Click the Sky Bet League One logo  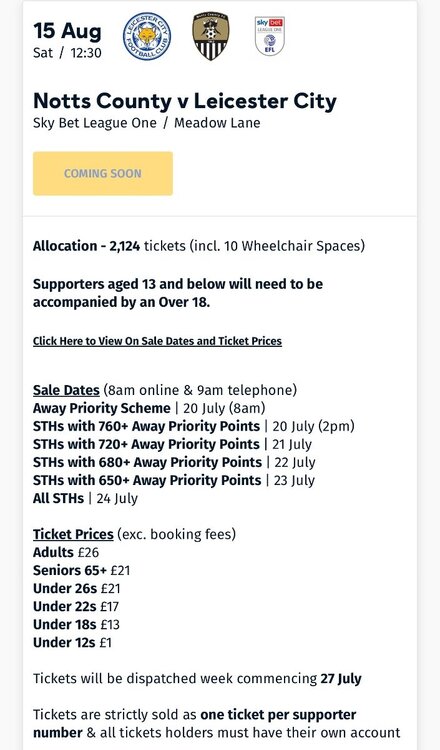coord(270,36)
